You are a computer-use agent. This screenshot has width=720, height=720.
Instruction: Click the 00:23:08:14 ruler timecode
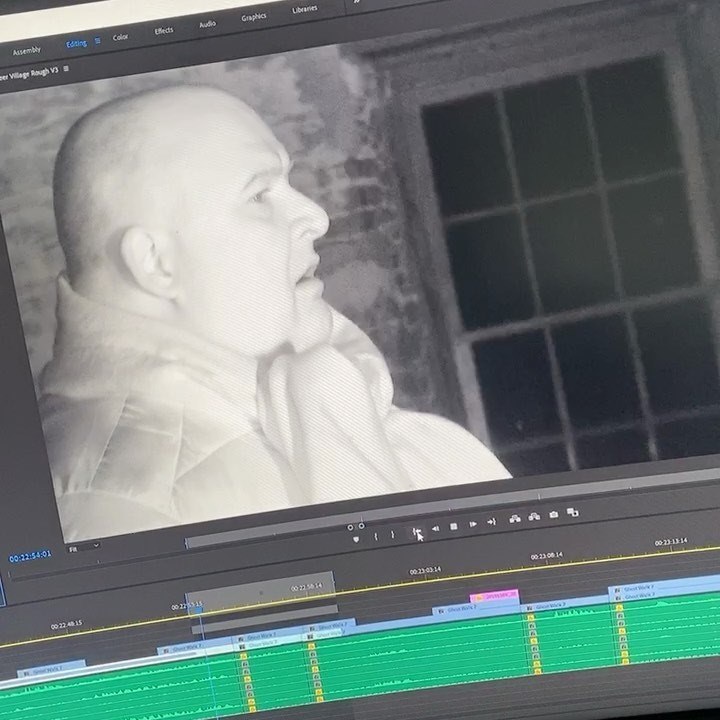tap(546, 556)
